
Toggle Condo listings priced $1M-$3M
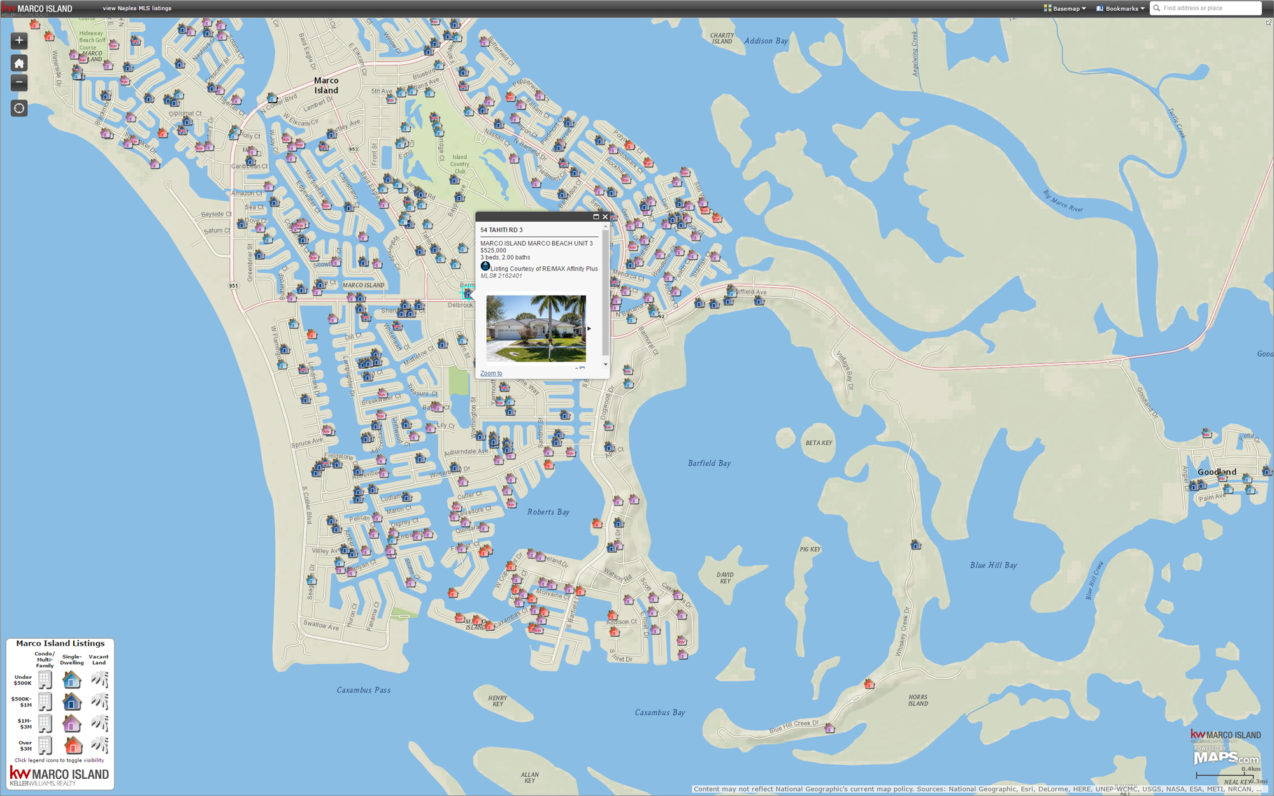point(45,723)
